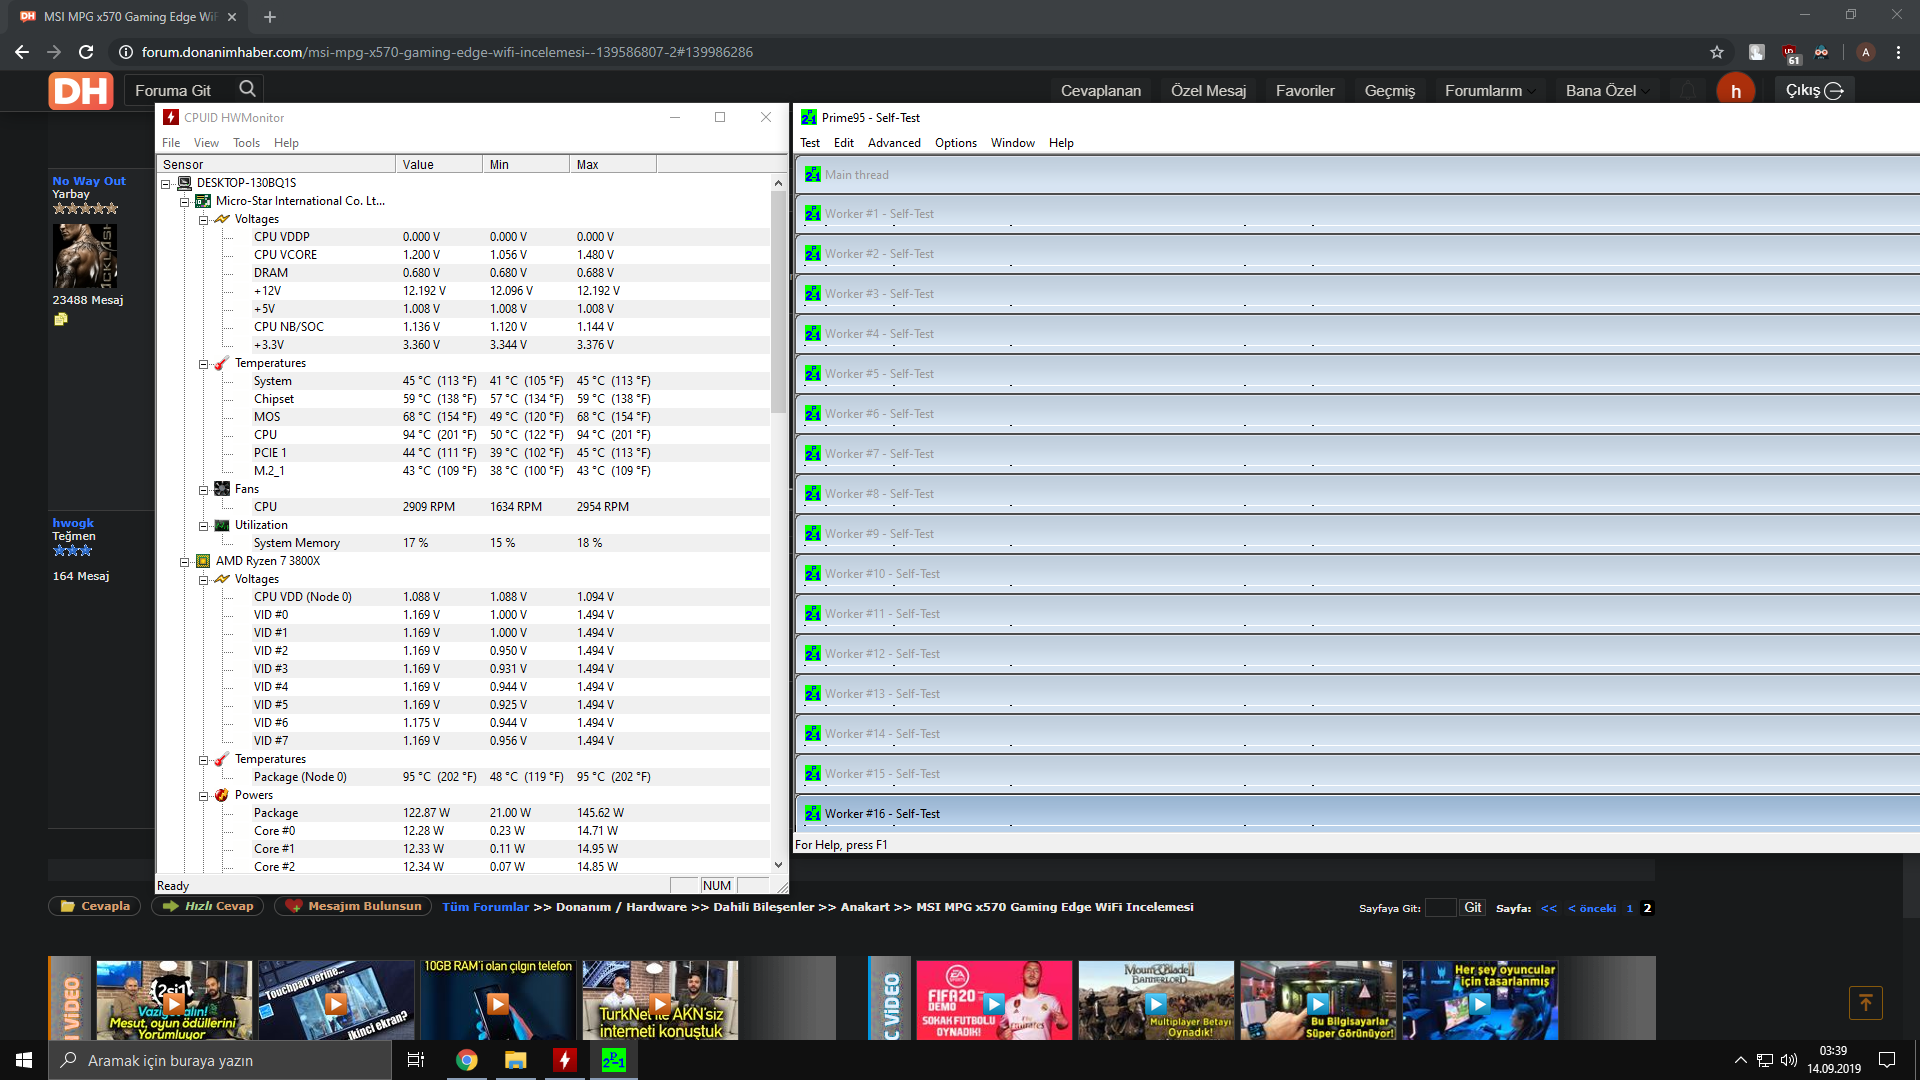
Task: Click the Git page jump button
Action: point(1472,908)
